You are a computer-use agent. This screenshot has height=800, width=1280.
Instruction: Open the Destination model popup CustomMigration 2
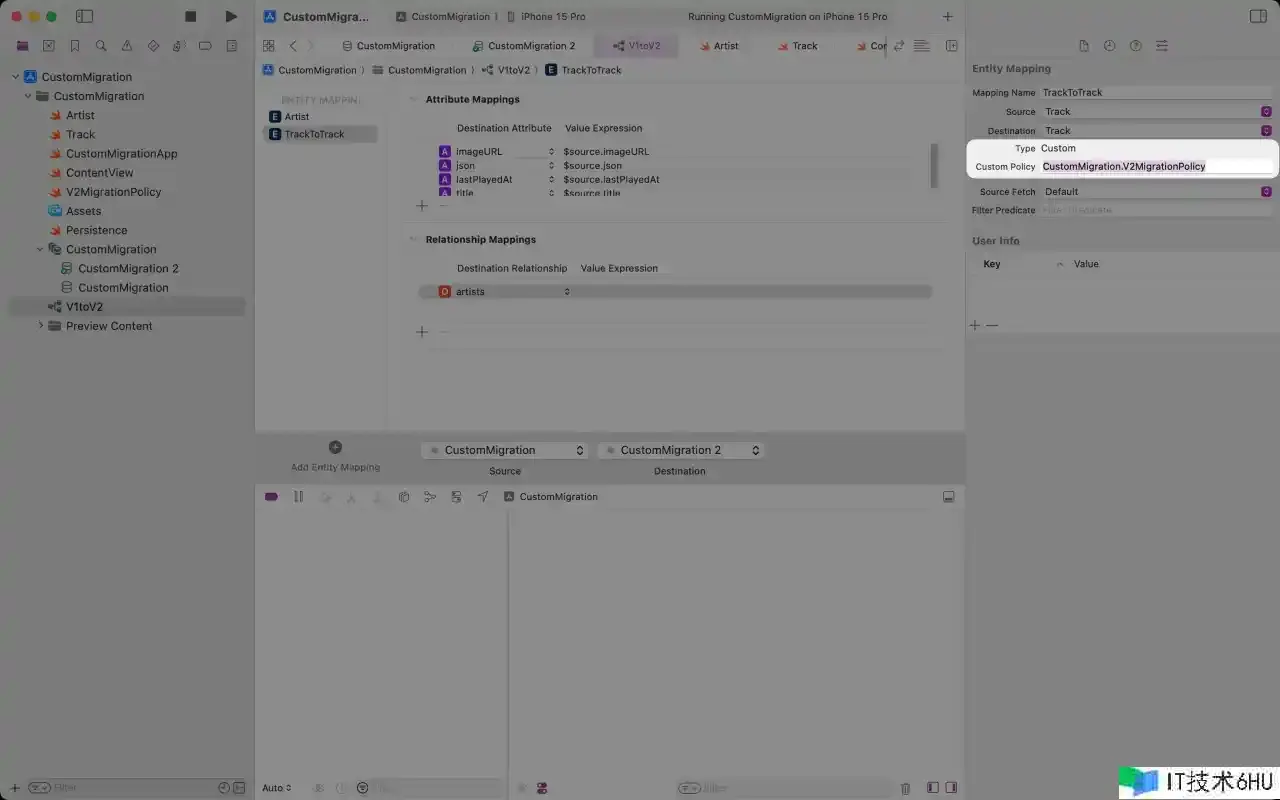point(680,450)
